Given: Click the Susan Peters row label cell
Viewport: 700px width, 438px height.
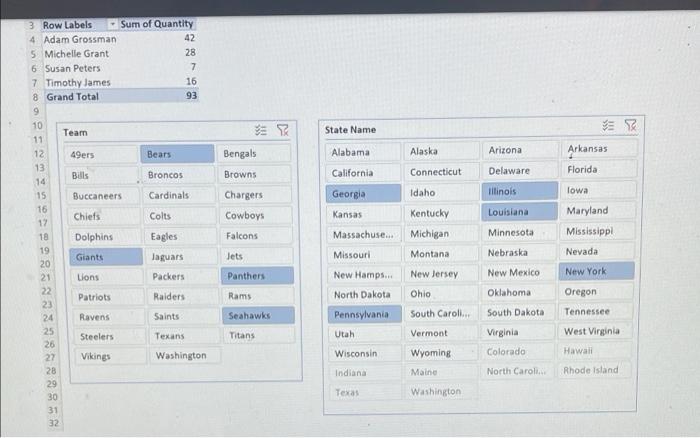Looking at the screenshot, I should point(73,68).
